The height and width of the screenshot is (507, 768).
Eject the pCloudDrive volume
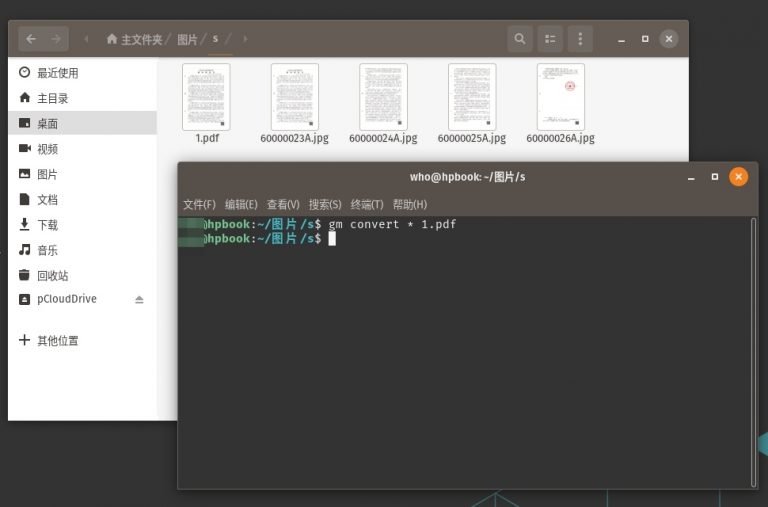click(x=140, y=299)
